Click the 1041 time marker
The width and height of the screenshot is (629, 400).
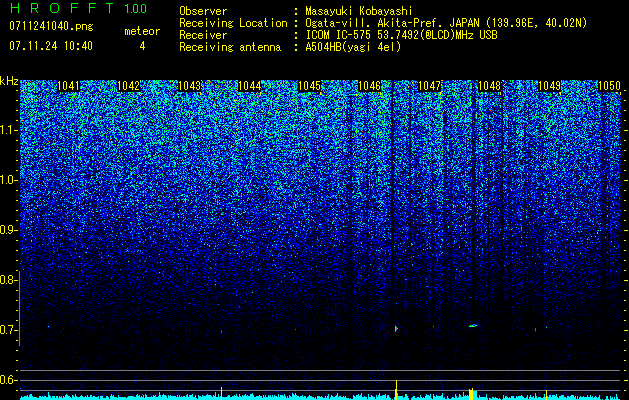pos(69,86)
